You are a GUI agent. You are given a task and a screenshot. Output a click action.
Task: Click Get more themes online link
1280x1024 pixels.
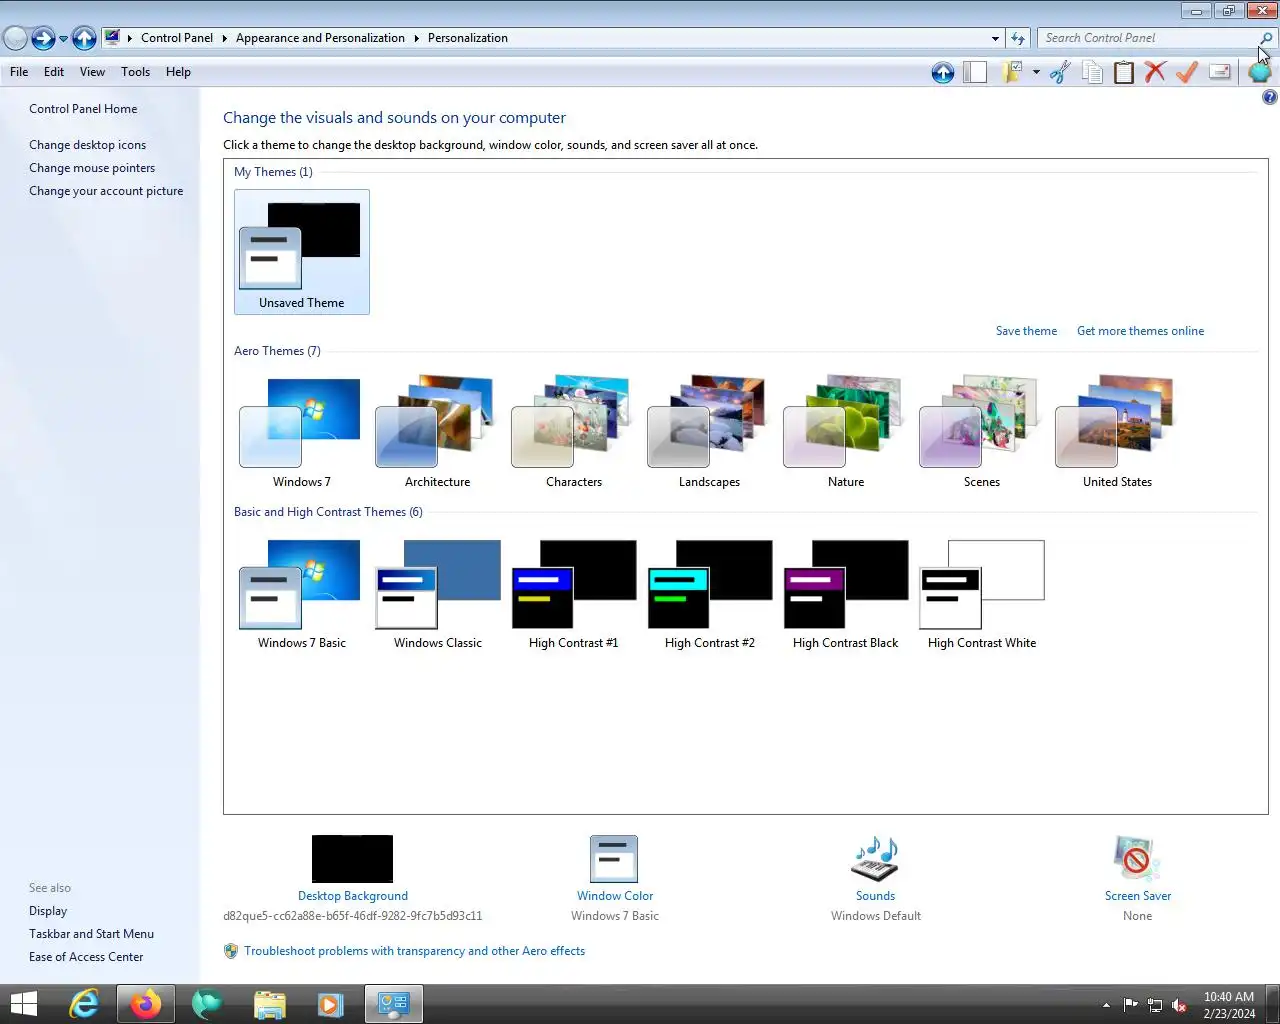pyautogui.click(x=1140, y=331)
